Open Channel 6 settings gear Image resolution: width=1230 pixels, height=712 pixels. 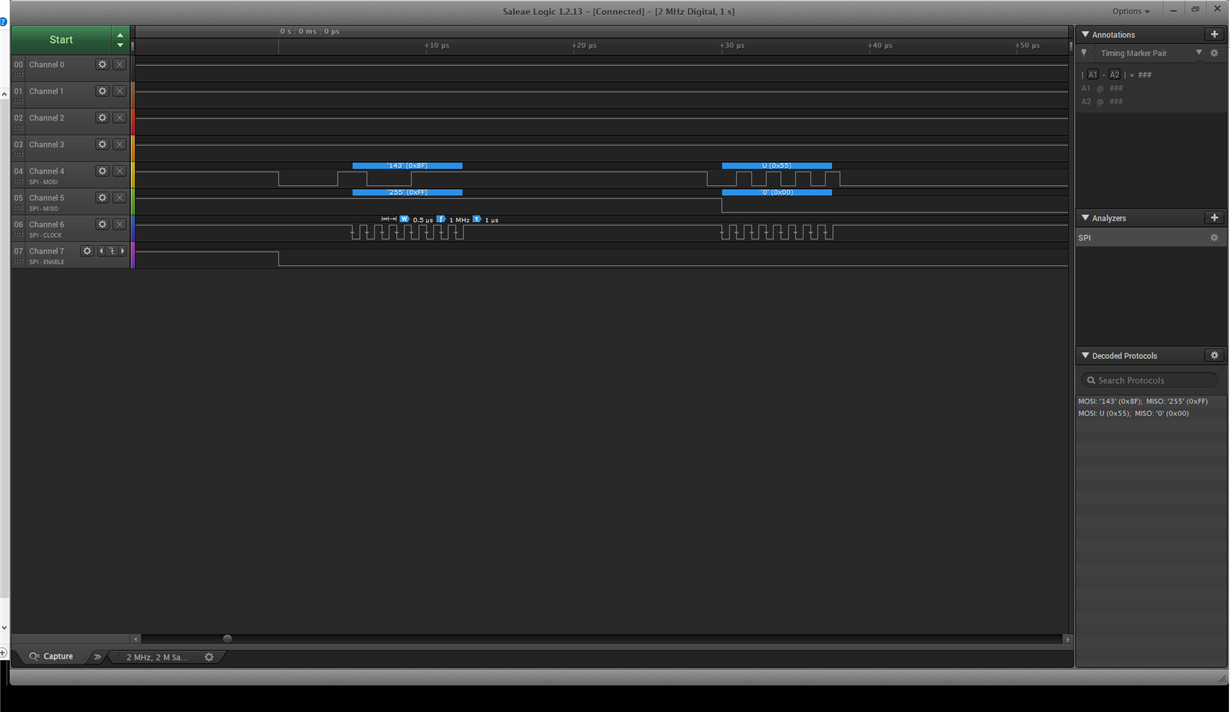click(102, 224)
